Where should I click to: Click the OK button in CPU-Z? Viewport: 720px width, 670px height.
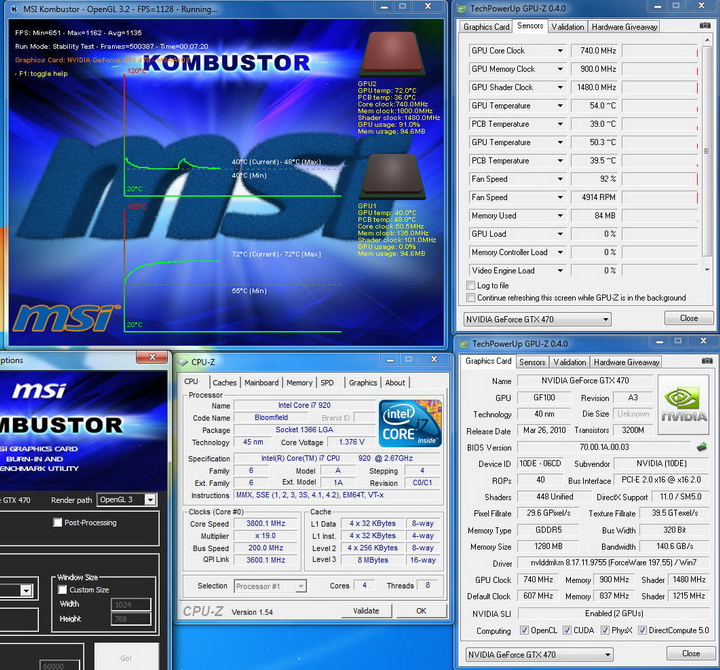point(421,611)
